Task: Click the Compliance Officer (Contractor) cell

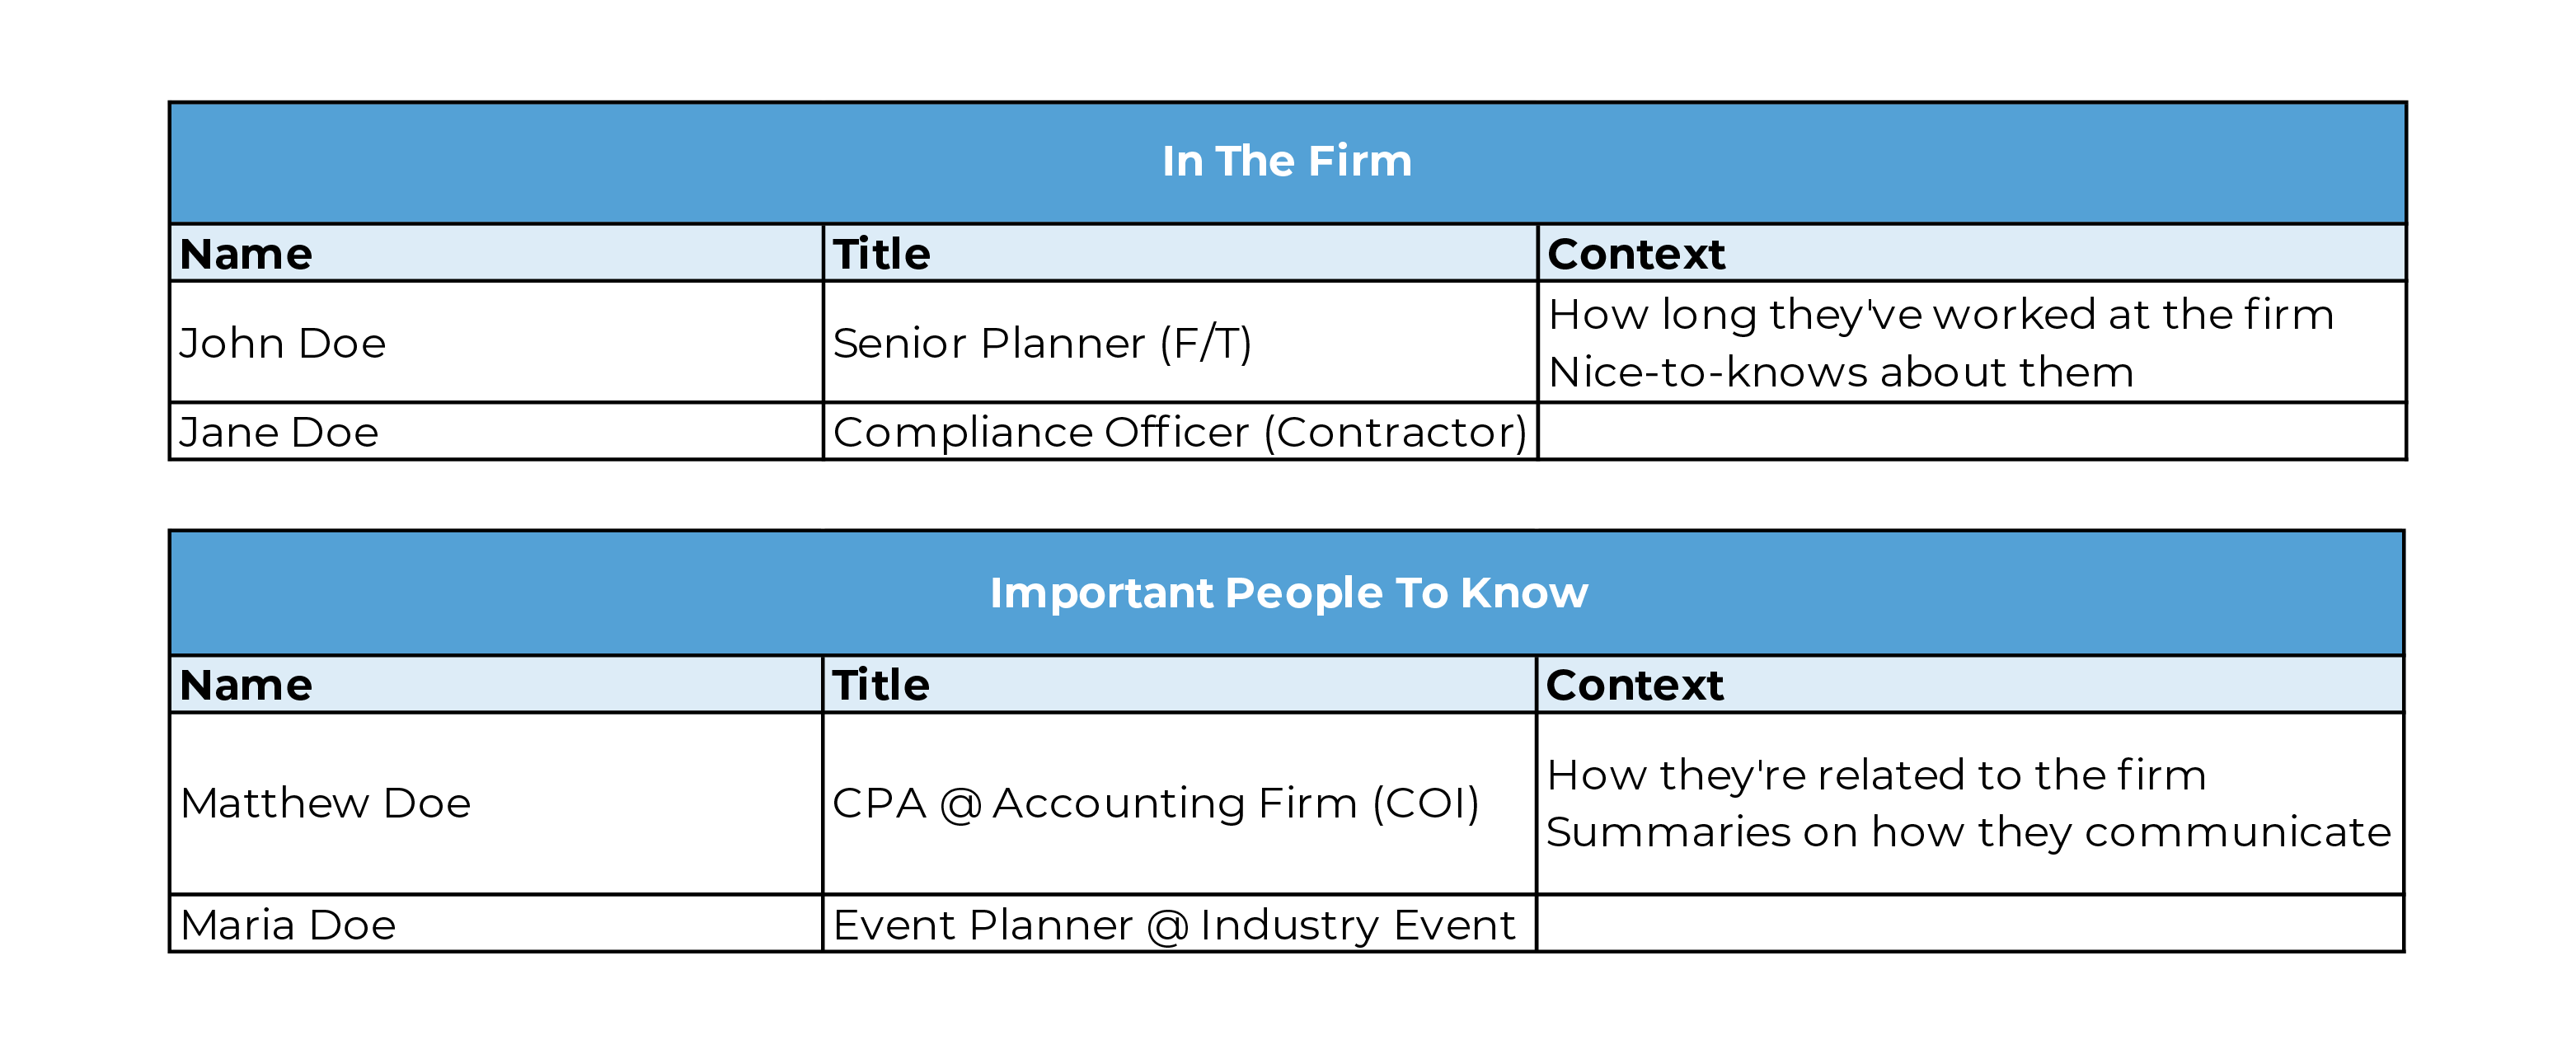Action: coord(1180,432)
